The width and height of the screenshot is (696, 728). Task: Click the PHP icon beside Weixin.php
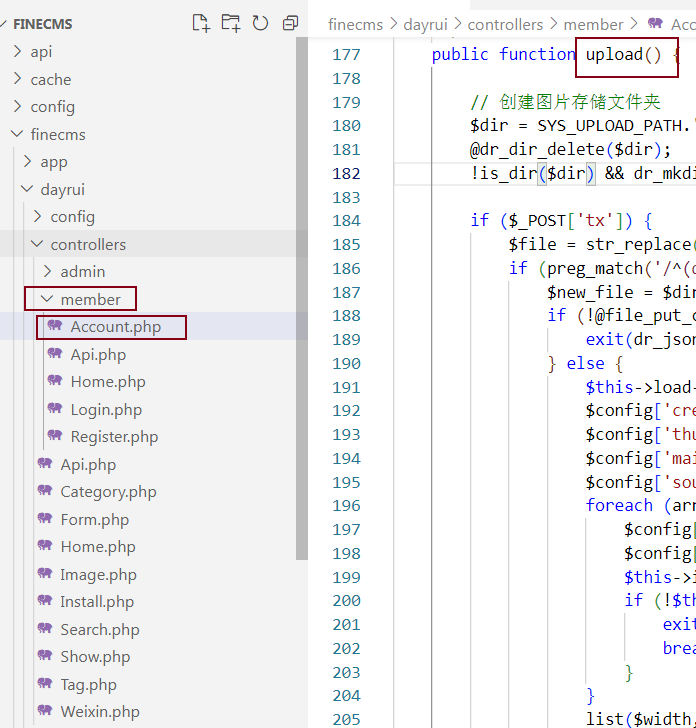44,712
